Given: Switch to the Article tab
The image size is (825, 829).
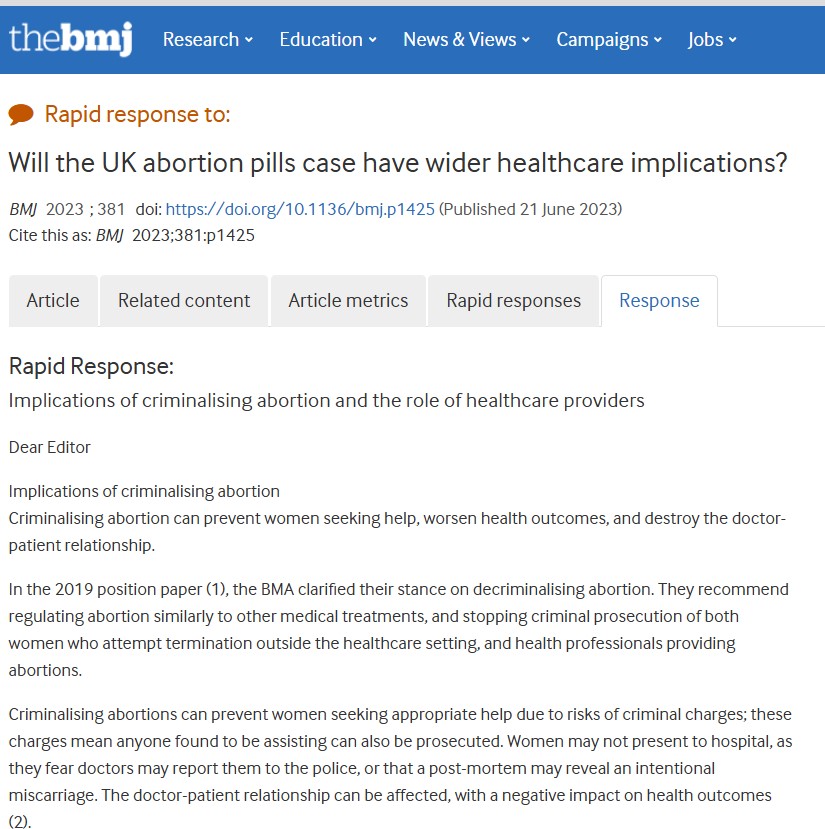Looking at the screenshot, I should pyautogui.click(x=53, y=300).
